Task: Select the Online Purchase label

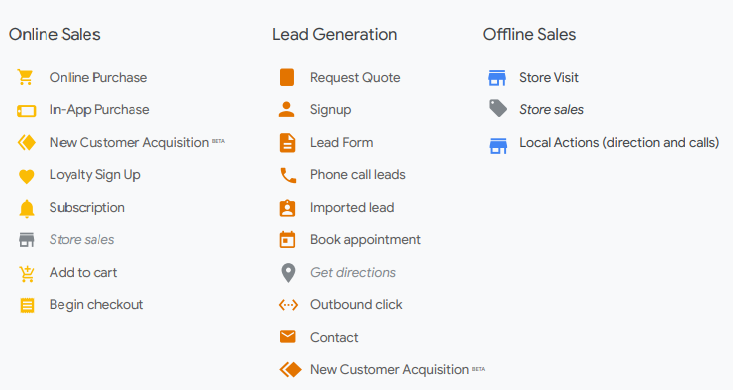Action: [x=98, y=77]
